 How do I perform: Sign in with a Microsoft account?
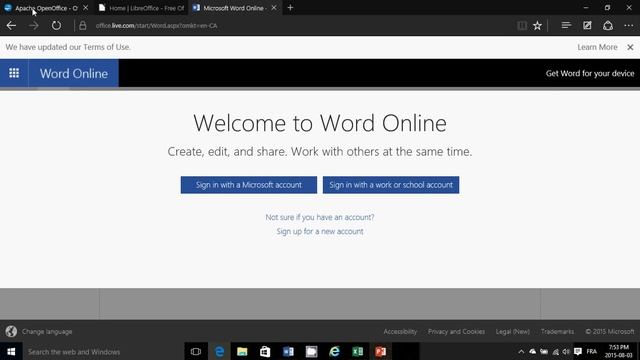click(x=249, y=185)
